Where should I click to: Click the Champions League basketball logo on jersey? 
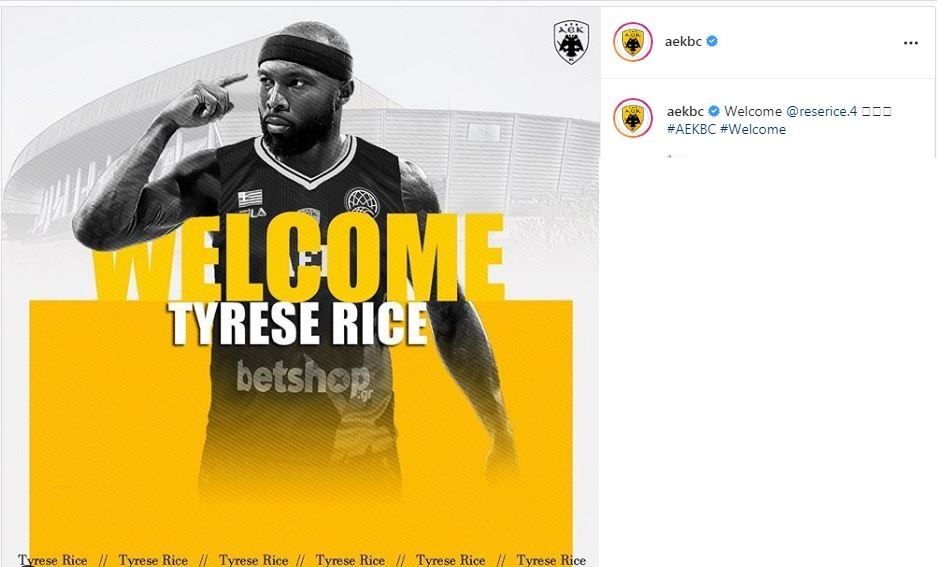tap(362, 203)
